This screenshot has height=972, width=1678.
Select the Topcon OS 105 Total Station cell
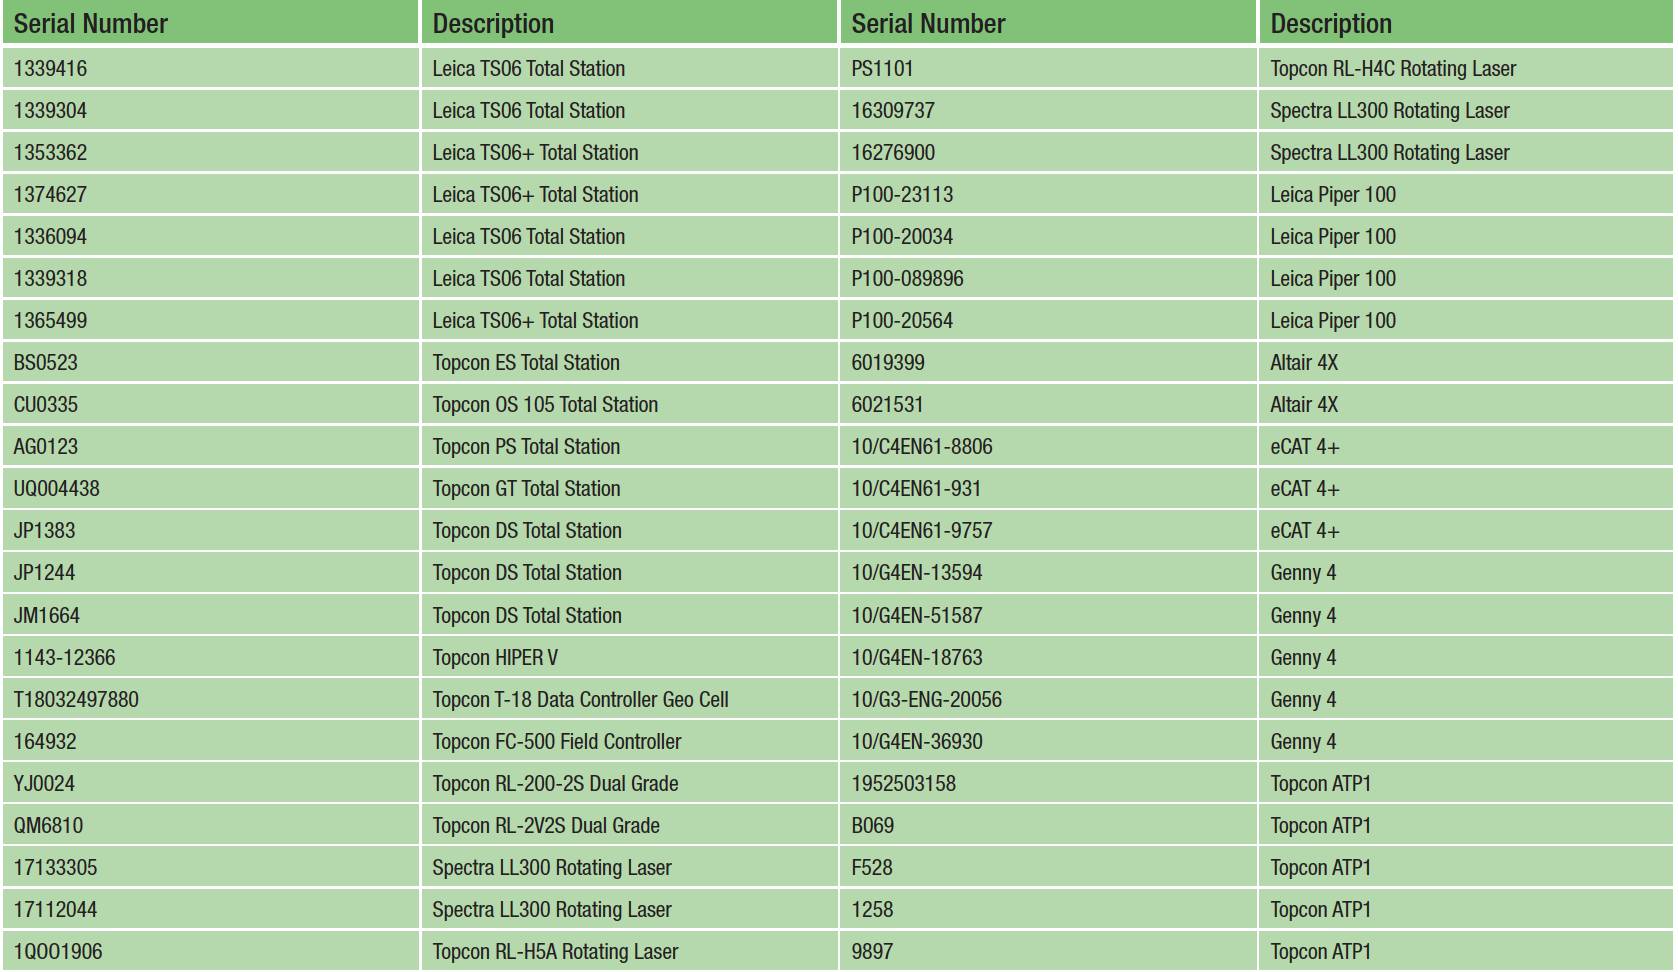(545, 404)
